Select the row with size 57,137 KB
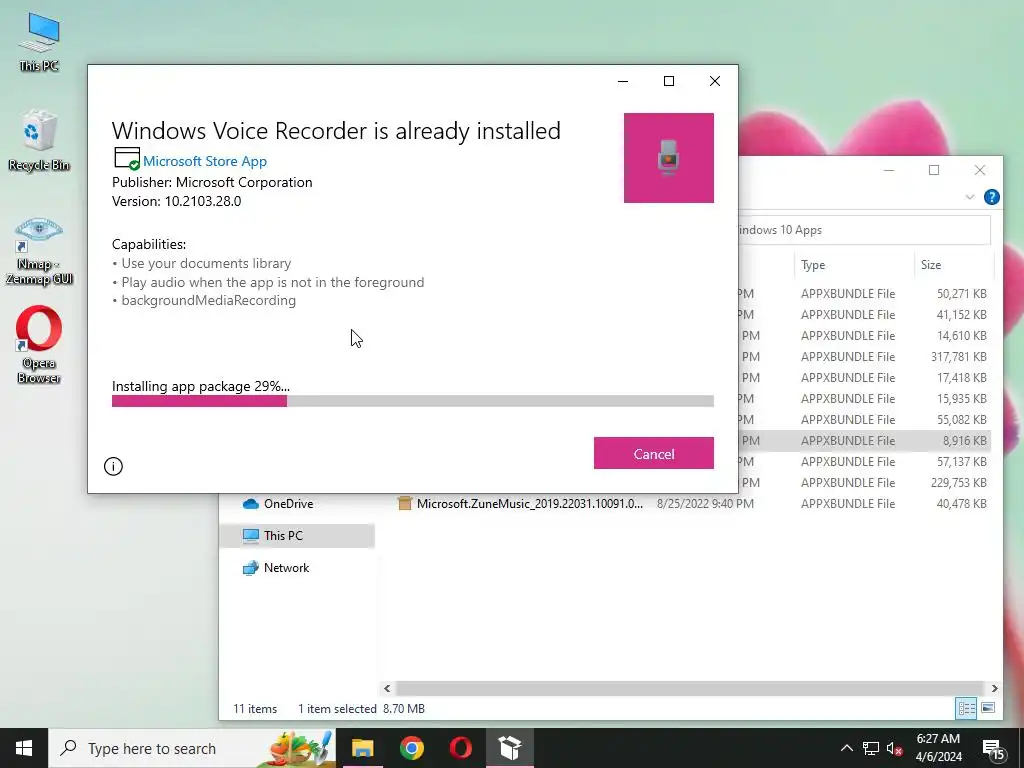Image resolution: width=1024 pixels, height=768 pixels. coord(865,462)
